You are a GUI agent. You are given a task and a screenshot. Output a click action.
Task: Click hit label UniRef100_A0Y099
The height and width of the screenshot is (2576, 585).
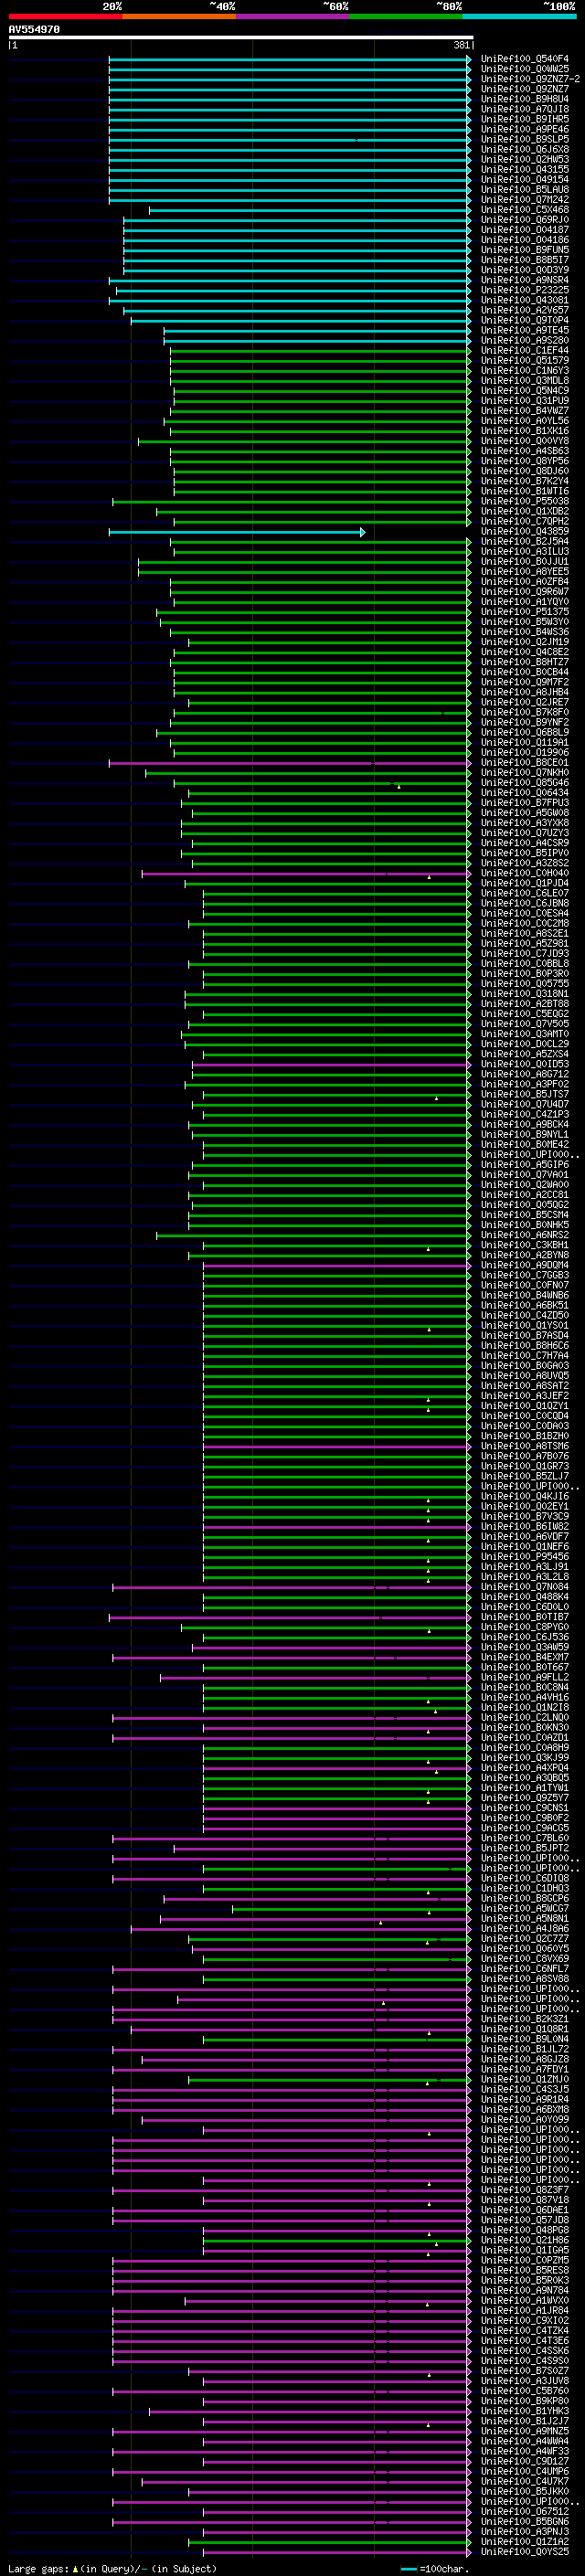(525, 2119)
